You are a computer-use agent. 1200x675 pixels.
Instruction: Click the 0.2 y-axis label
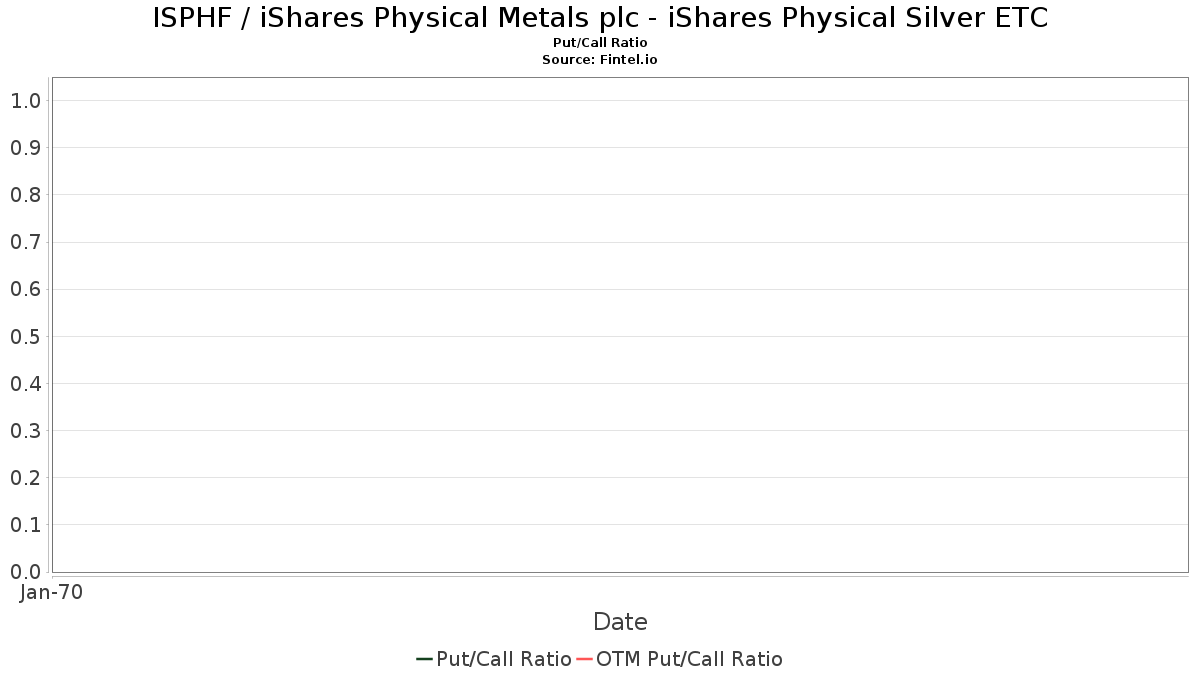click(x=25, y=478)
